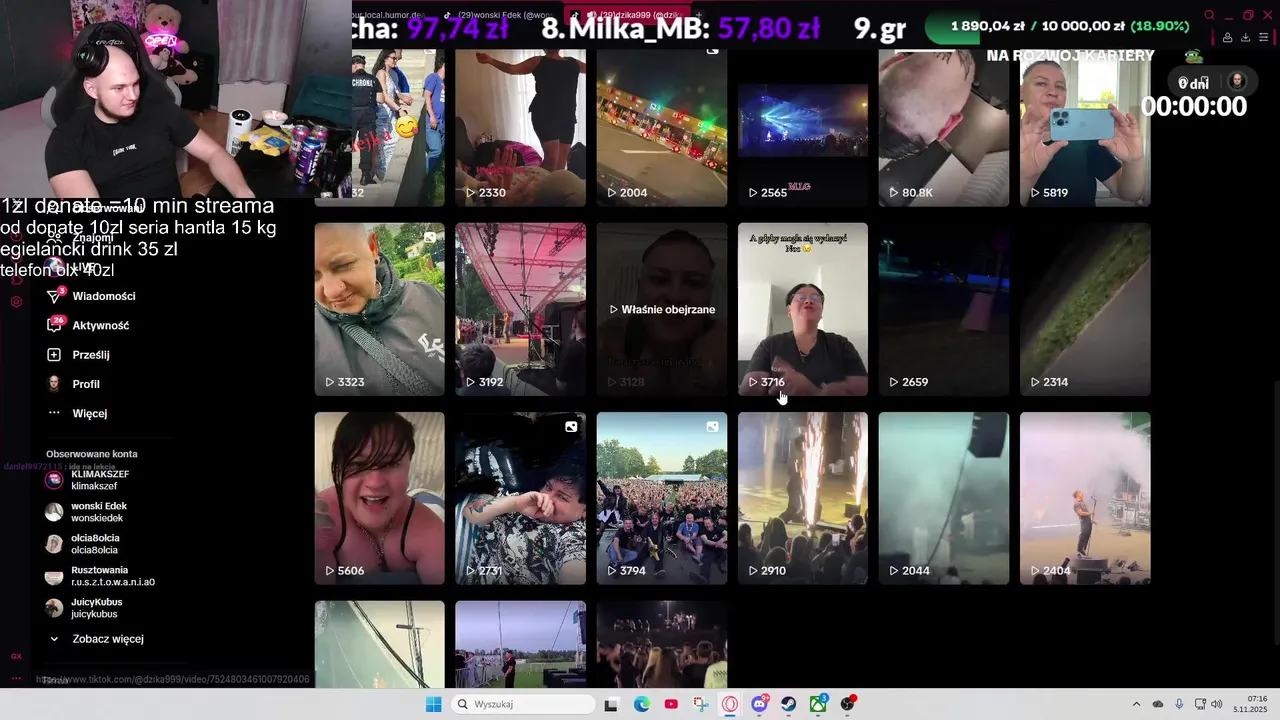Click the browser search magnifier icon
This screenshot has width=1280, height=720.
(1209, 15)
